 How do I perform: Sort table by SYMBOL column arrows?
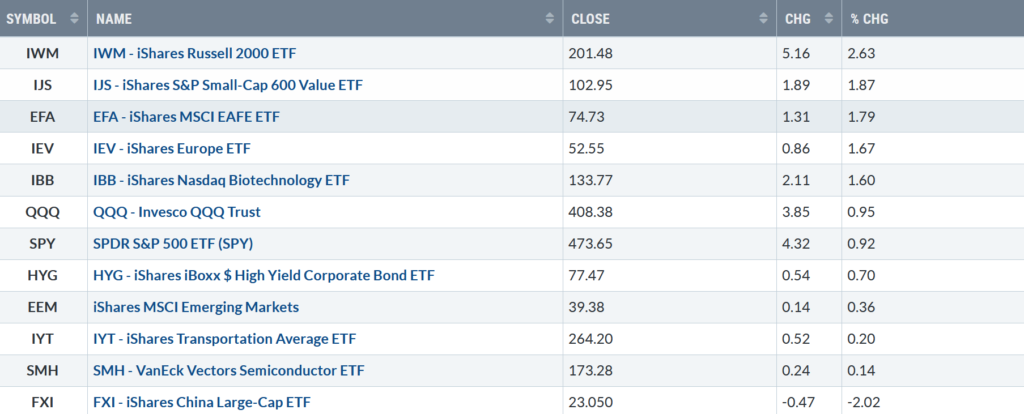pyautogui.click(x=74, y=19)
